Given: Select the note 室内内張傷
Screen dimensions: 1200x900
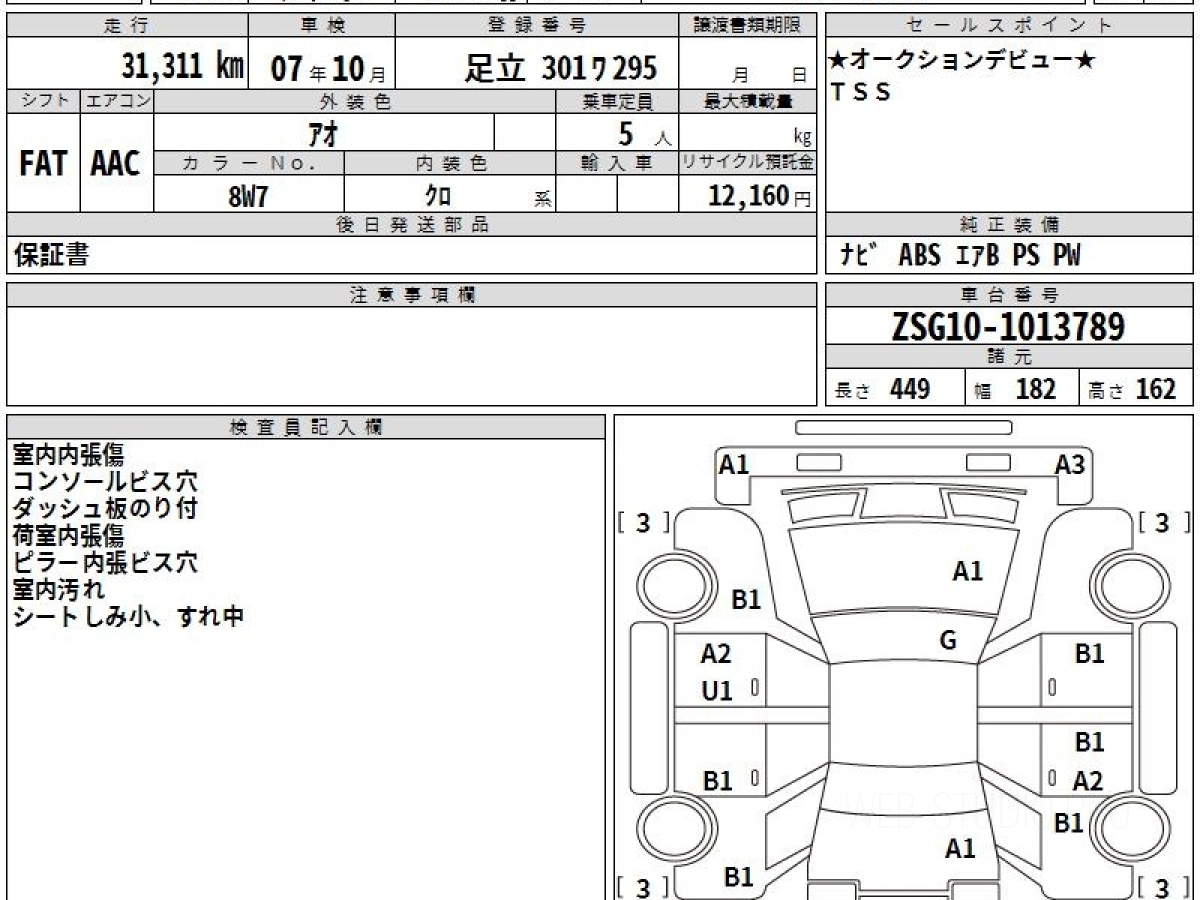Looking at the screenshot, I should [68, 455].
